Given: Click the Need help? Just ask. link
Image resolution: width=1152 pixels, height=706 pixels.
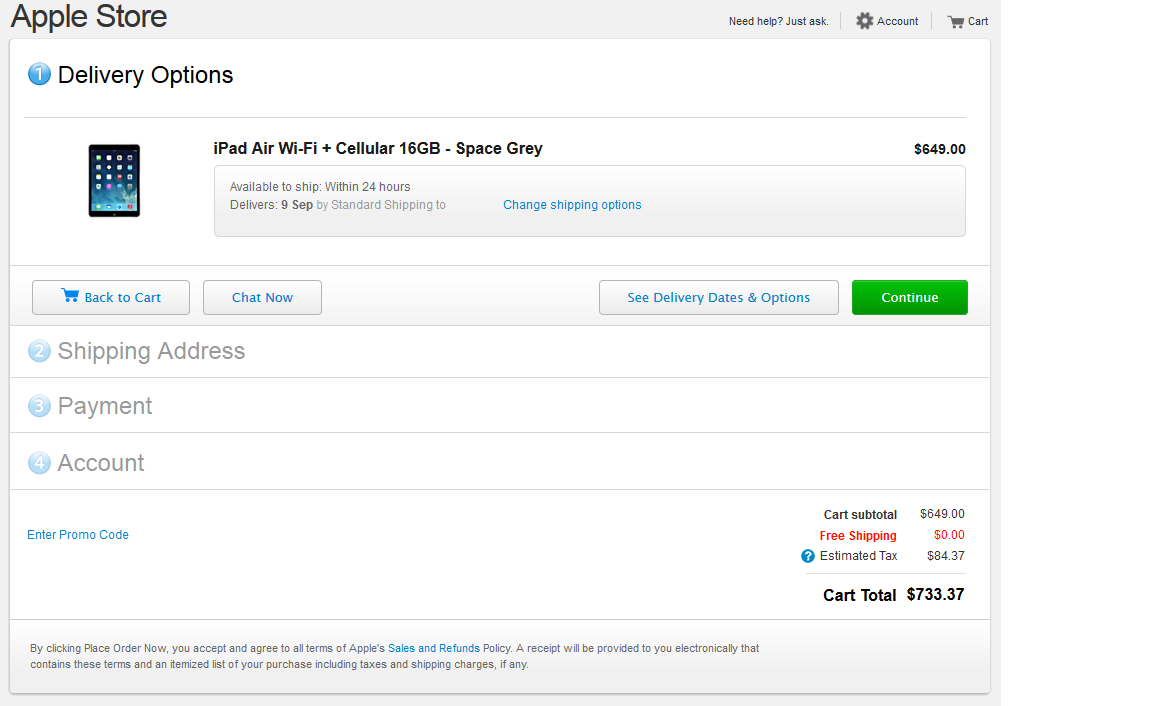Looking at the screenshot, I should pyautogui.click(x=778, y=21).
